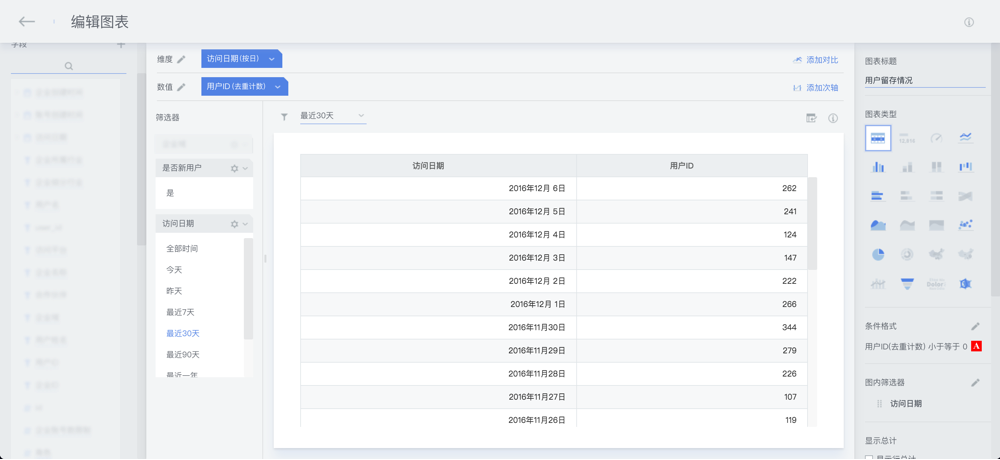Screen dimensions: 1000x460
Task: Click the value 107 cell
Action: [692, 397]
